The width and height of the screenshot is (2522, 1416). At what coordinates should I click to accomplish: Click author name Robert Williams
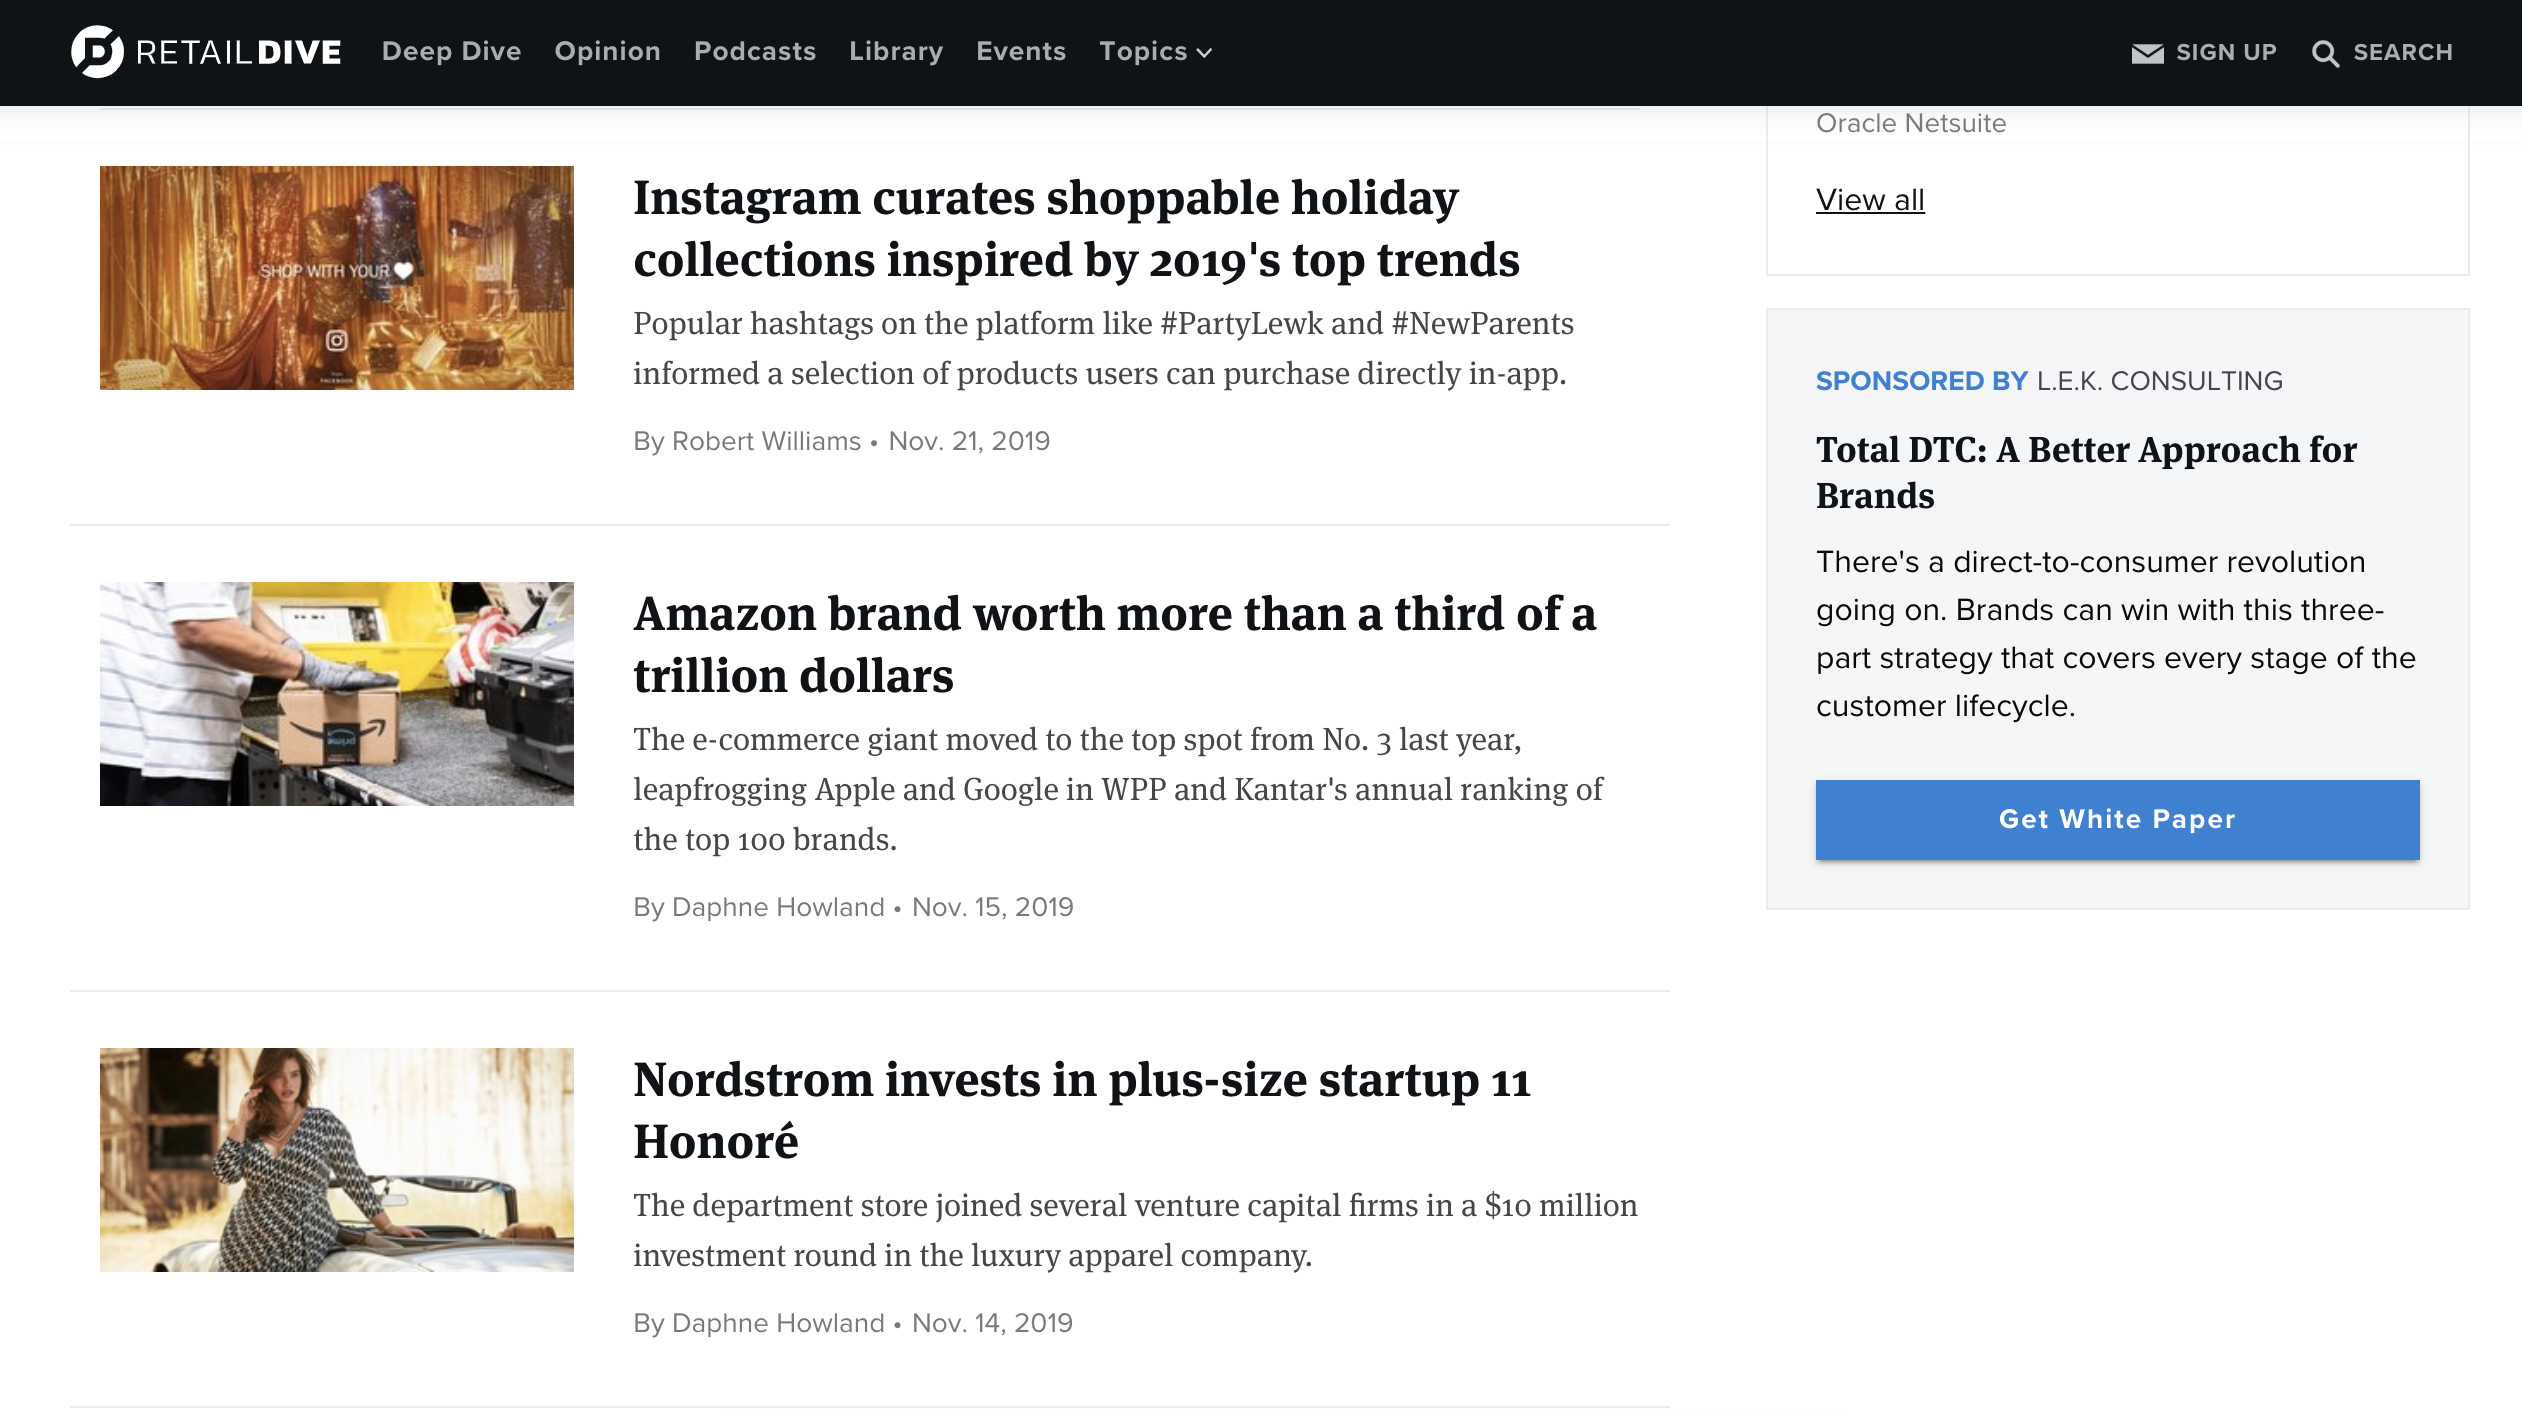coord(766,441)
